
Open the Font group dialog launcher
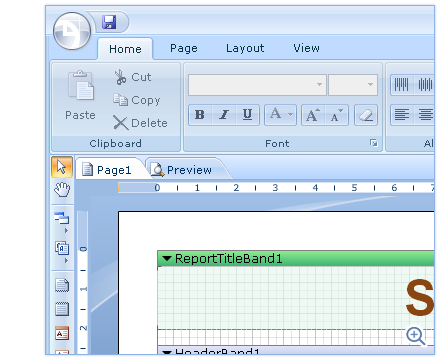[x=374, y=143]
